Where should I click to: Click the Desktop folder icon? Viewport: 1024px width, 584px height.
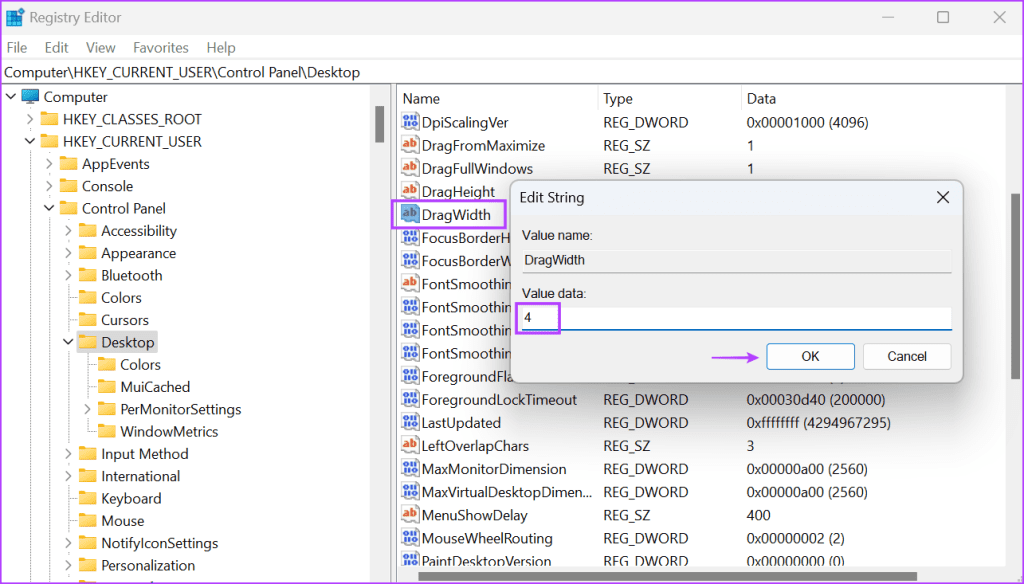click(x=89, y=341)
